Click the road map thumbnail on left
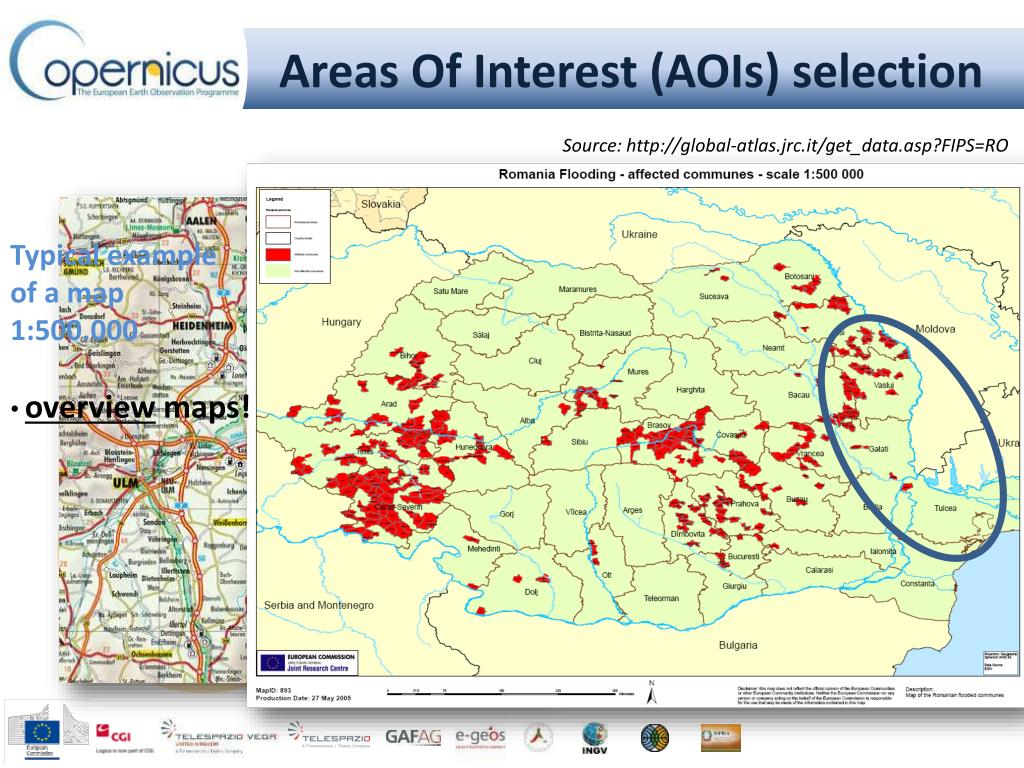 point(153,439)
